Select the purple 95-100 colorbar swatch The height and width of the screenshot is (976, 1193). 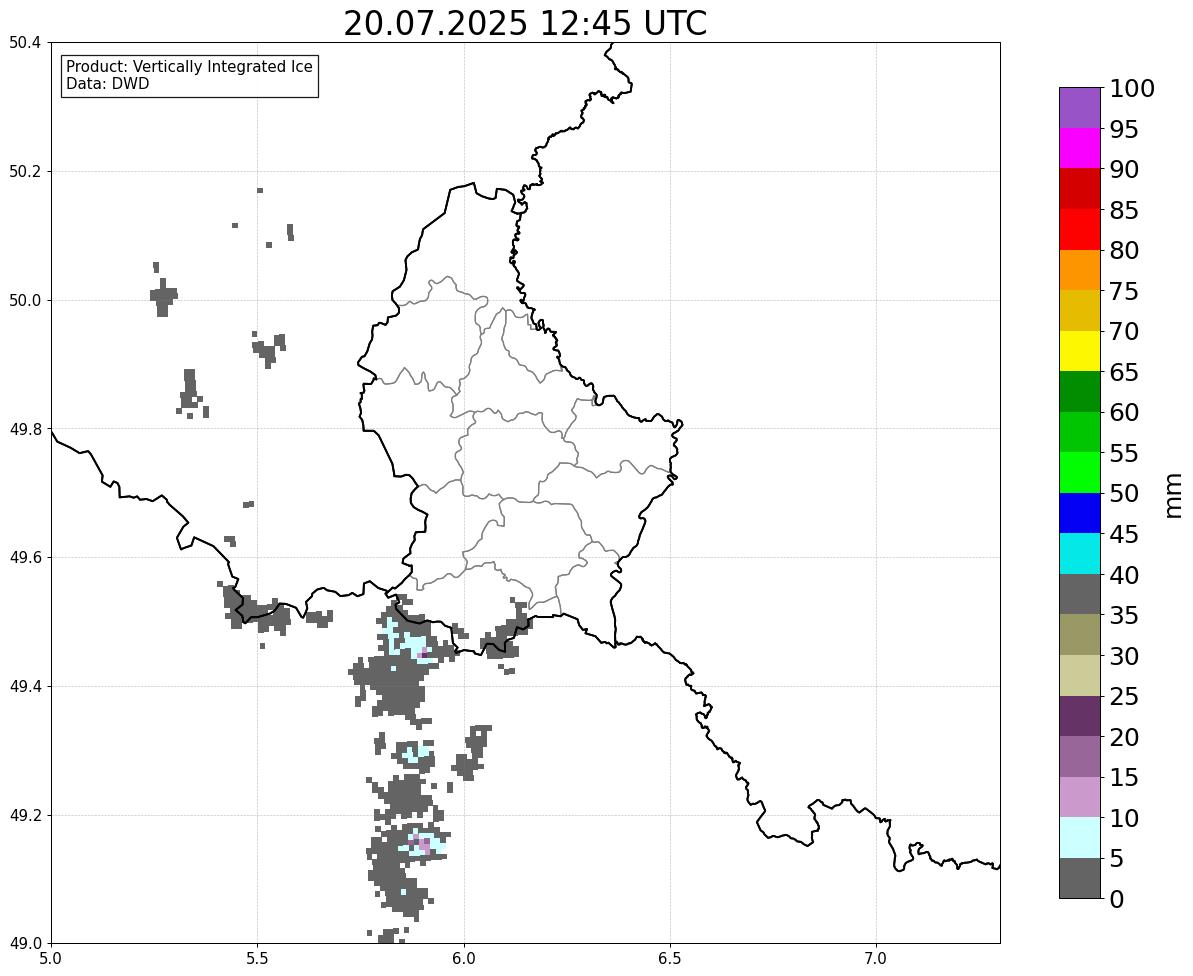[x=1080, y=108]
